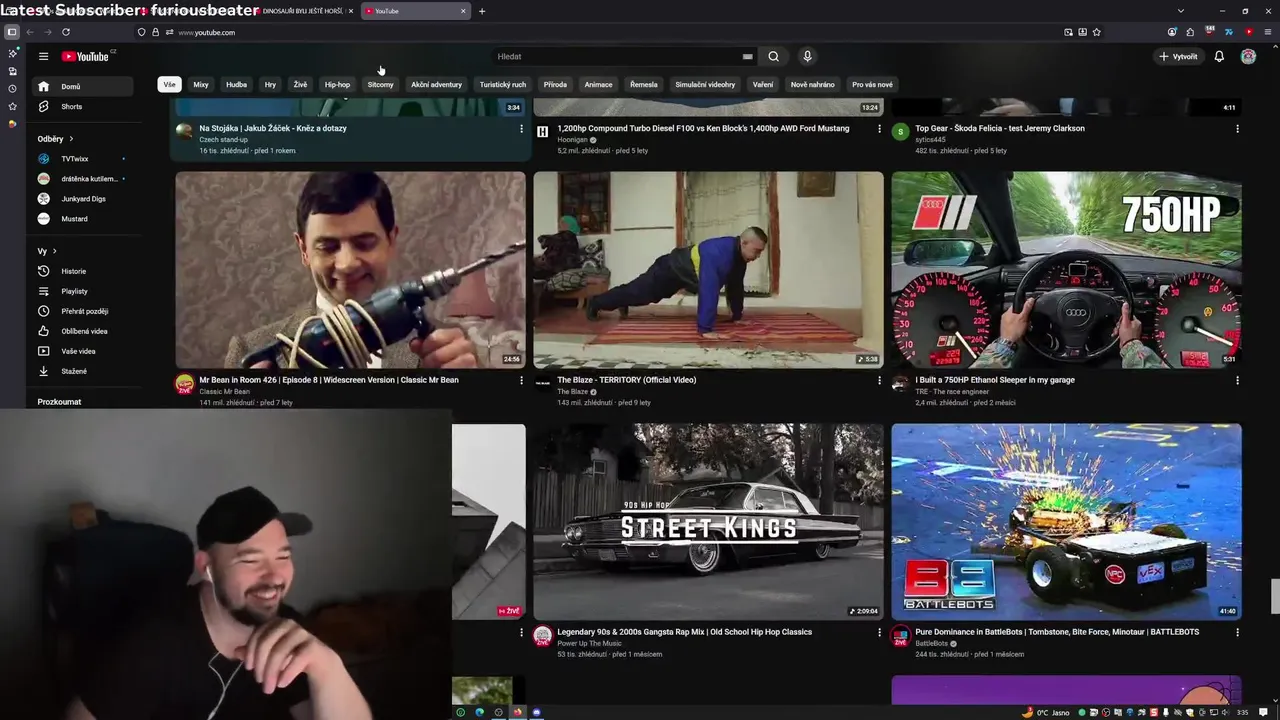Image resolution: width=1280 pixels, height=720 pixels.
Task: Click the YouTube logo
Action: coord(88,57)
